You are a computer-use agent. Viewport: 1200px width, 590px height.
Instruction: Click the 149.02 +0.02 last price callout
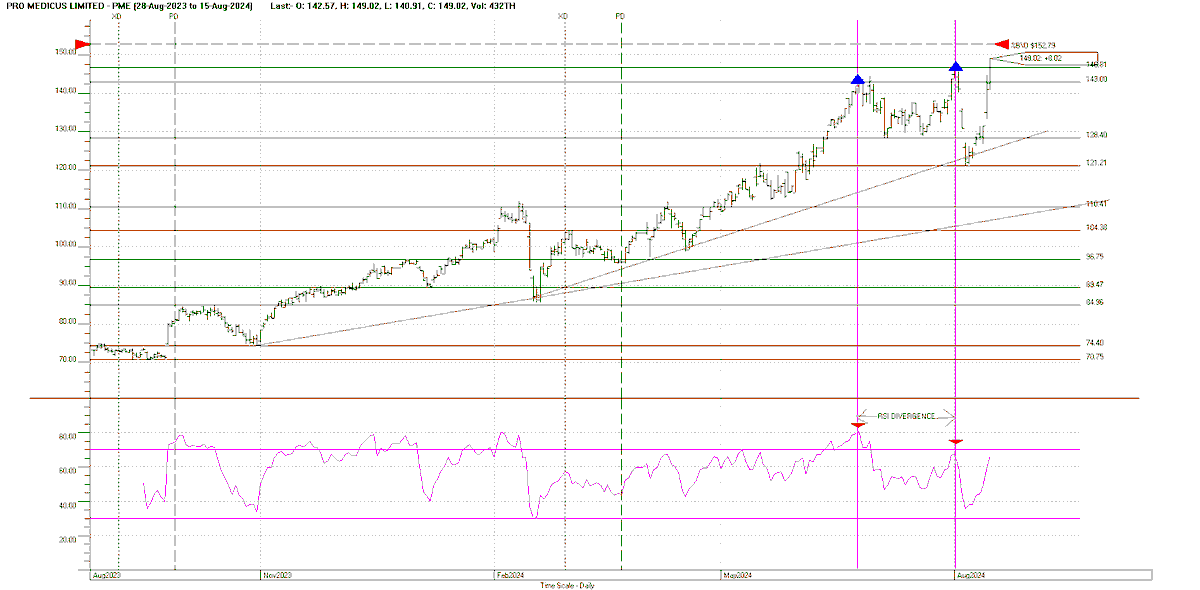coord(1042,58)
